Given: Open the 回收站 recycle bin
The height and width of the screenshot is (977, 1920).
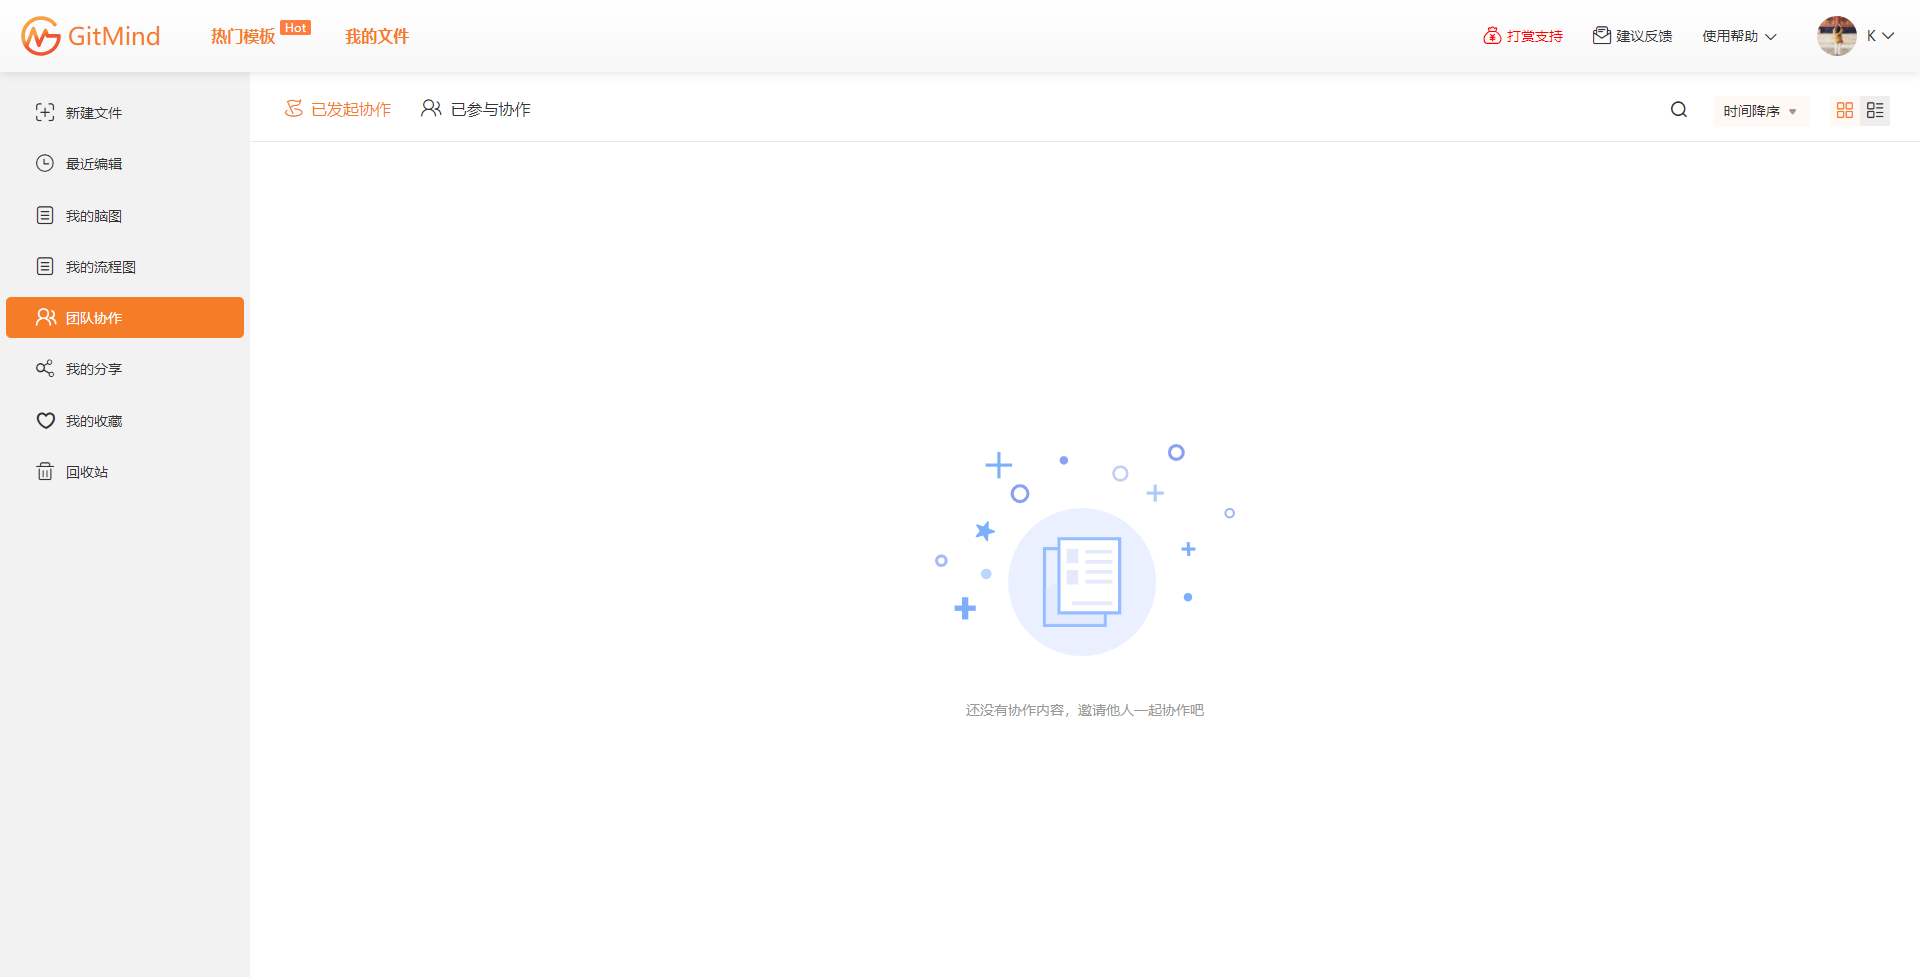Looking at the screenshot, I should (x=86, y=472).
